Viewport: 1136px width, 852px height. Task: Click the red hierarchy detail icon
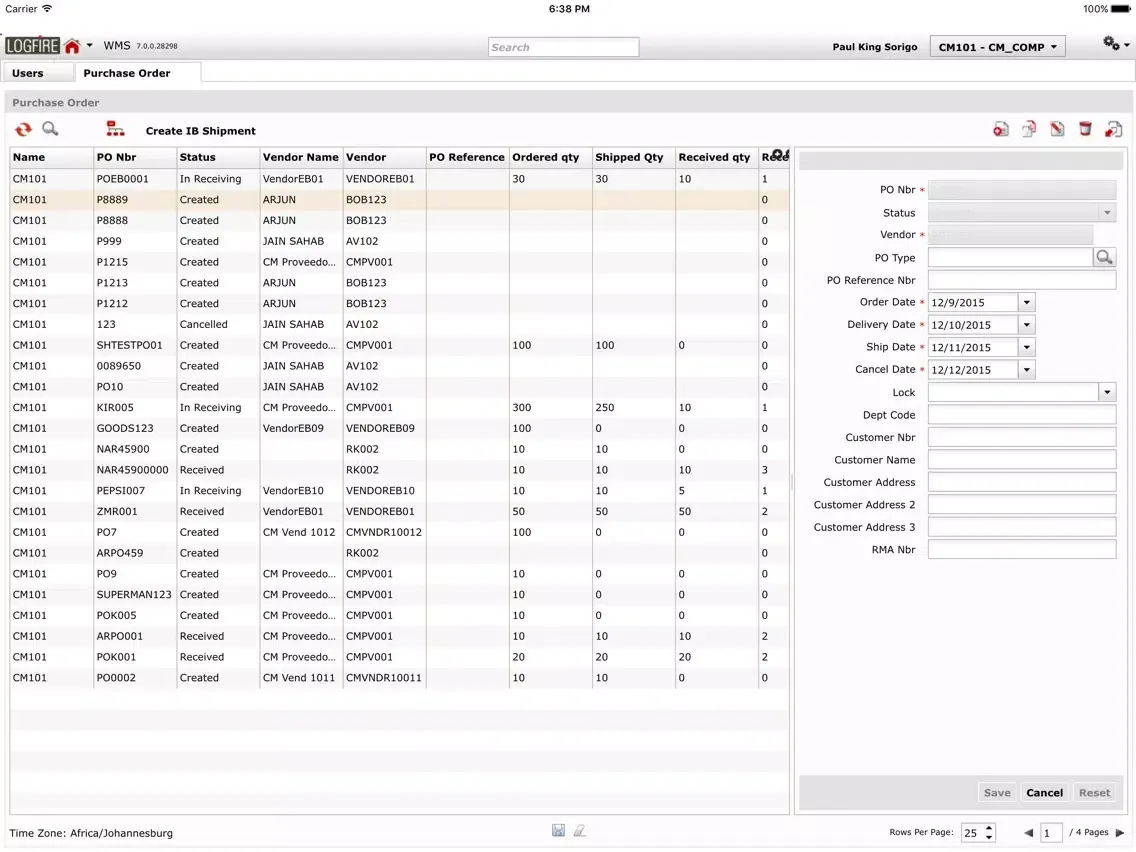click(116, 130)
